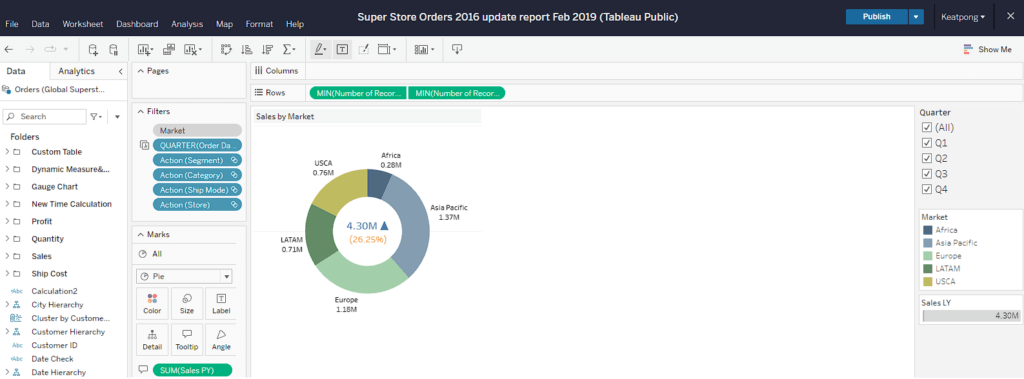Click the USCA color swatch in legend
The width and height of the screenshot is (1024, 379).
(927, 282)
